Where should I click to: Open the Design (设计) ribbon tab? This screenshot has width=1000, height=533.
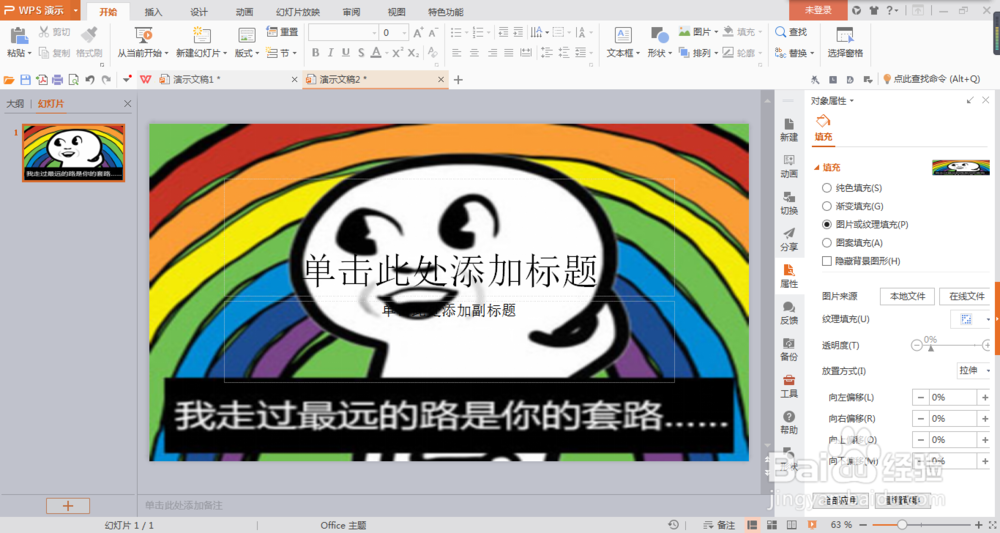tap(199, 11)
